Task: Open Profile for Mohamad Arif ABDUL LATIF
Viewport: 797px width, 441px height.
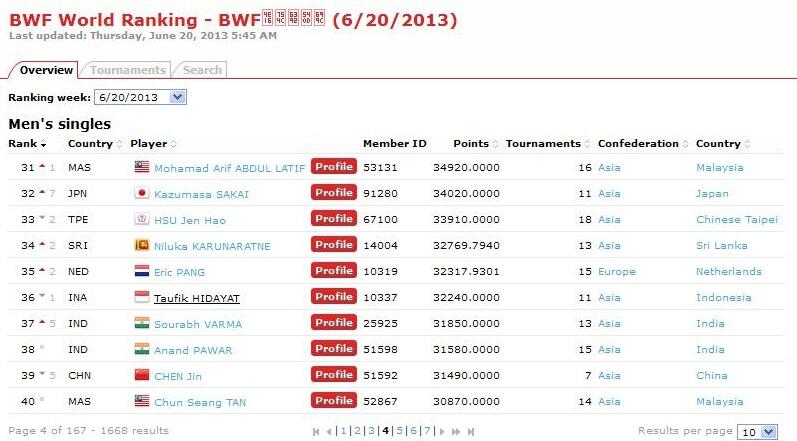Action: (x=334, y=167)
